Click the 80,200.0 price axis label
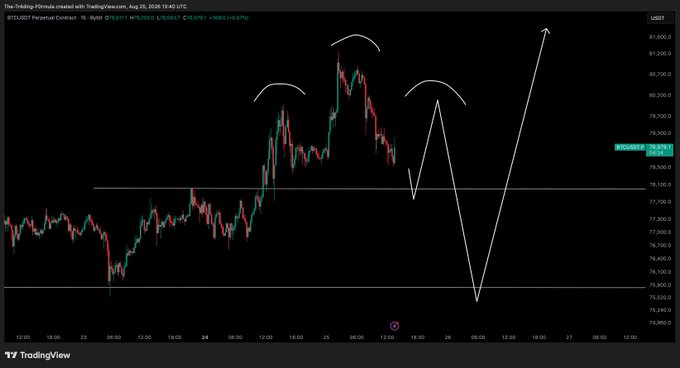The width and height of the screenshot is (680, 368). point(660,95)
